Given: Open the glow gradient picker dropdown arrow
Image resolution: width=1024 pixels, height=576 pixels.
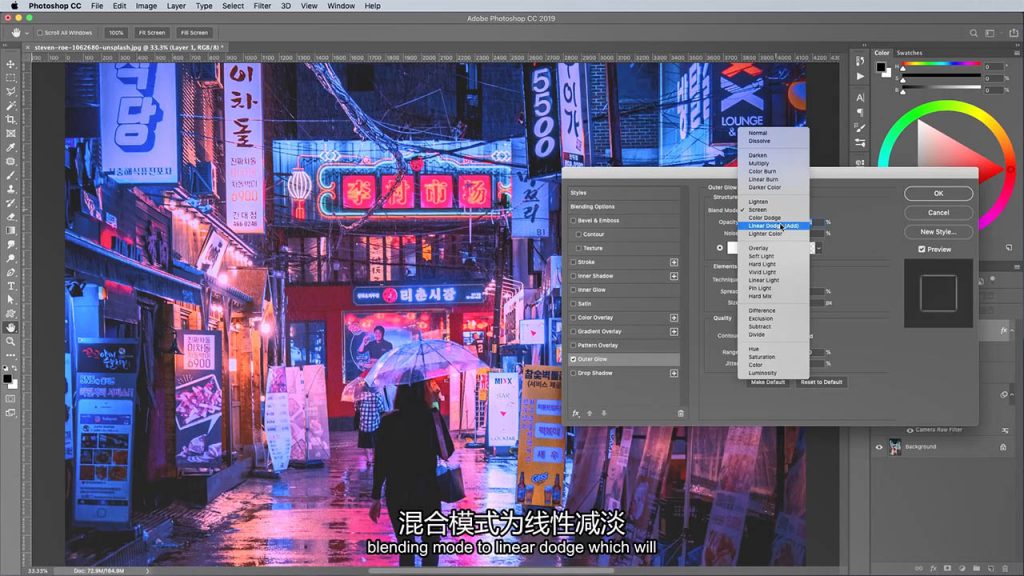Looking at the screenshot, I should pos(818,248).
